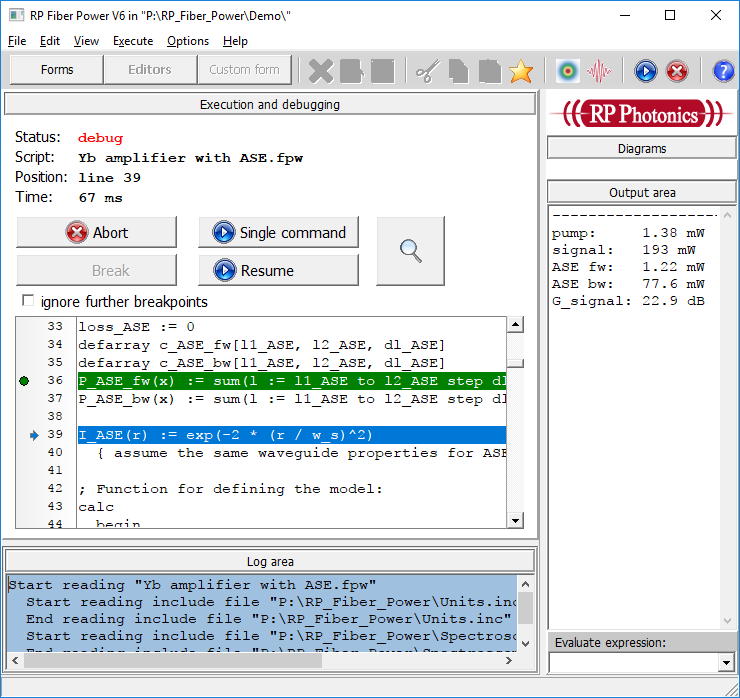Click the Diagrams header button
Viewport: 740px width, 698px height.
point(642,148)
